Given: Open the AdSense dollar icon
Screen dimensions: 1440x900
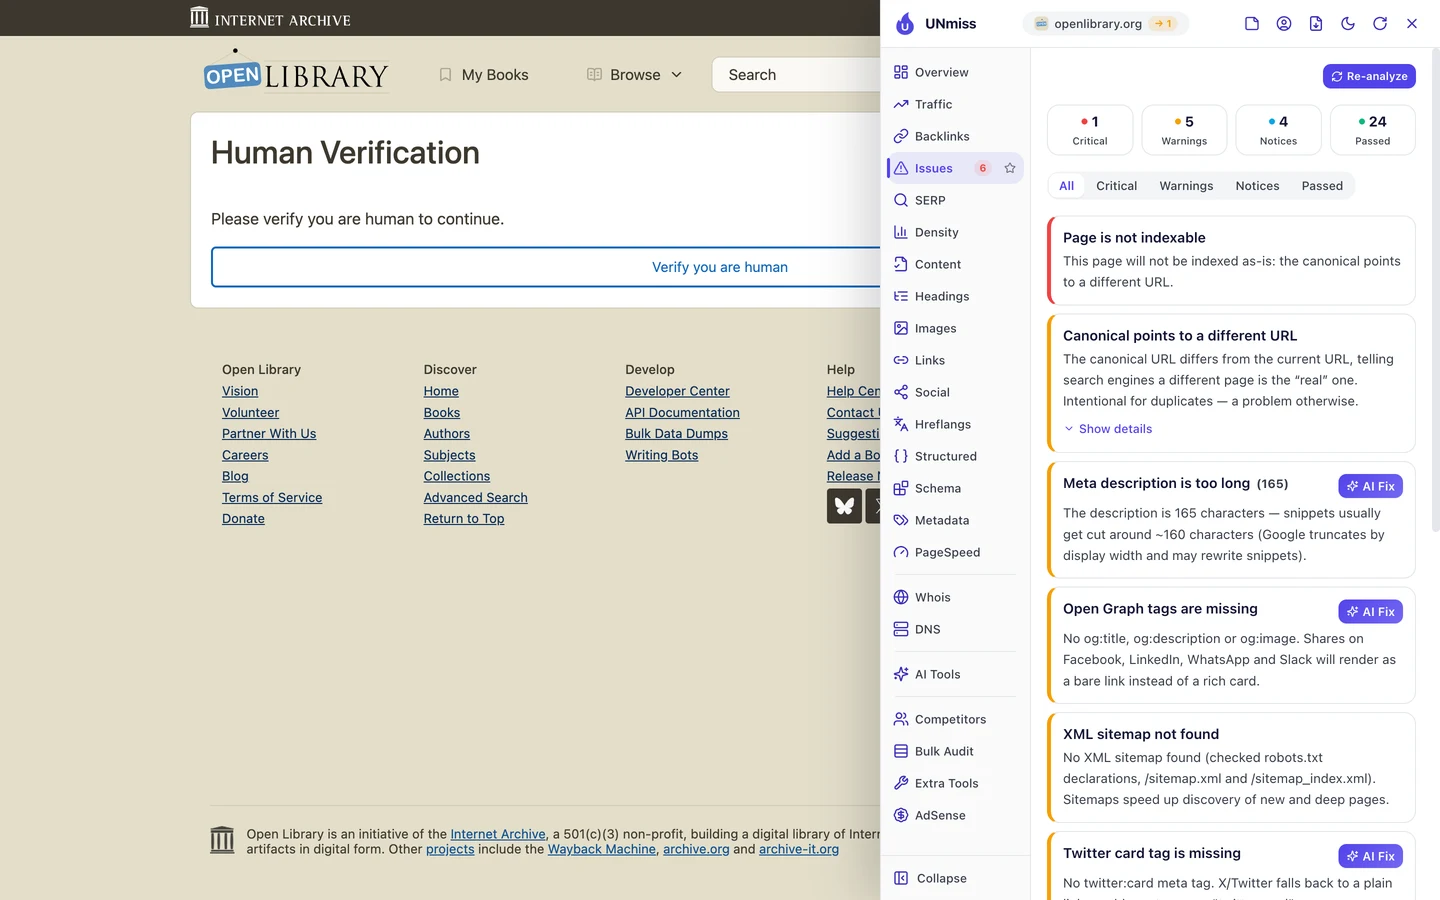Looking at the screenshot, I should (x=901, y=815).
